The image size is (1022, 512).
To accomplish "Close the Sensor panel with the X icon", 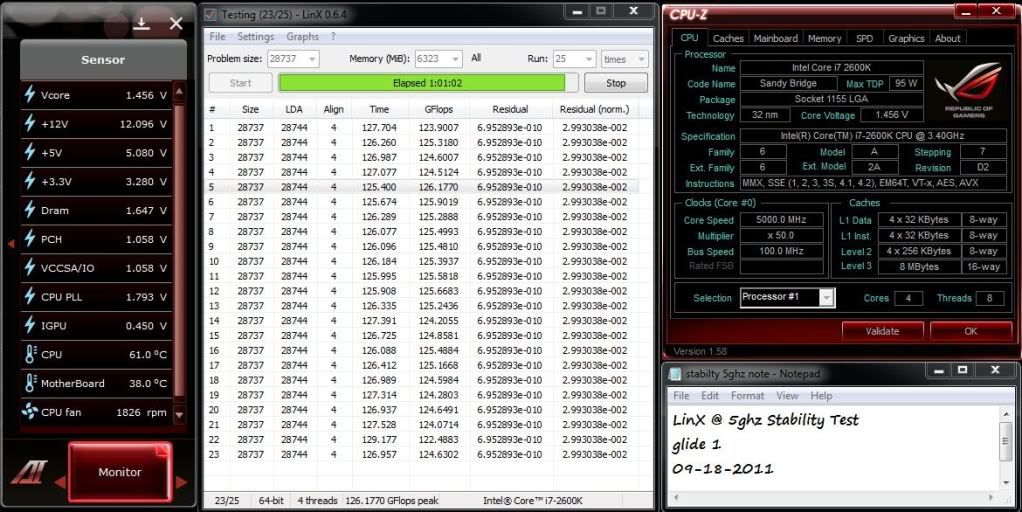I will [176, 23].
